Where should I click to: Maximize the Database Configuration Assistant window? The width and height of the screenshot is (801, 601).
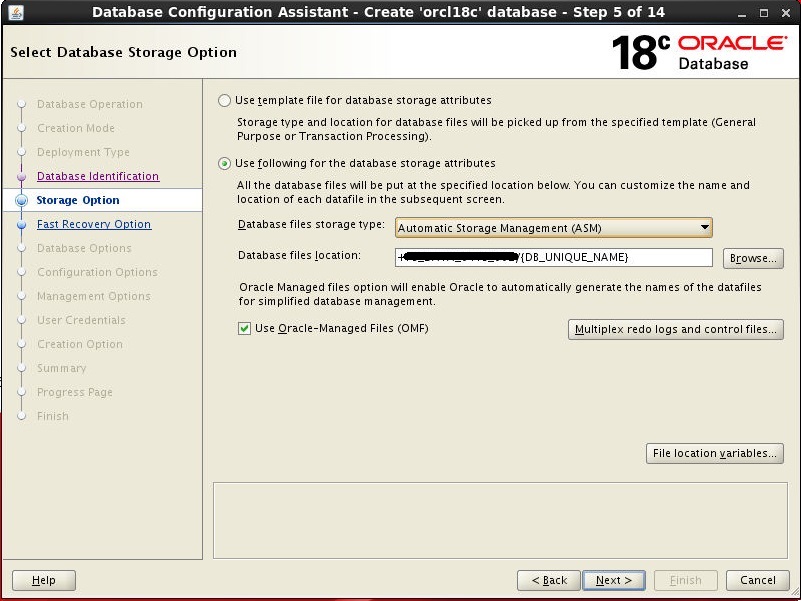tap(764, 13)
